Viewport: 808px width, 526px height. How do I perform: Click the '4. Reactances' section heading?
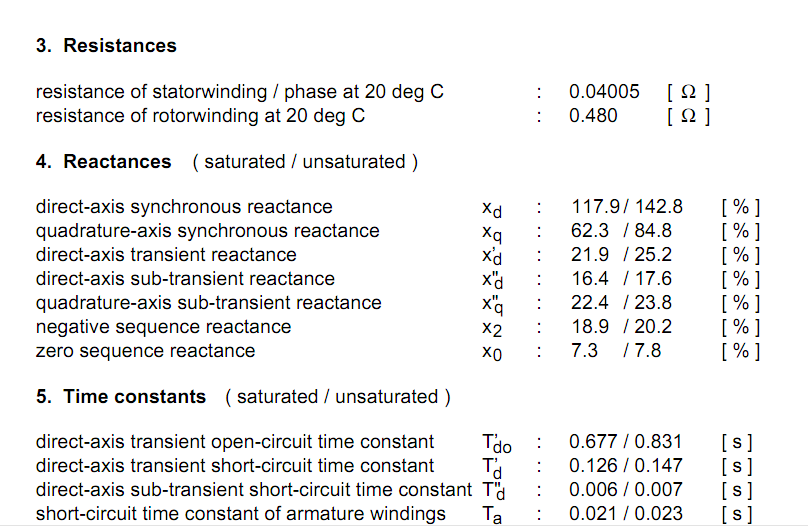point(103,161)
